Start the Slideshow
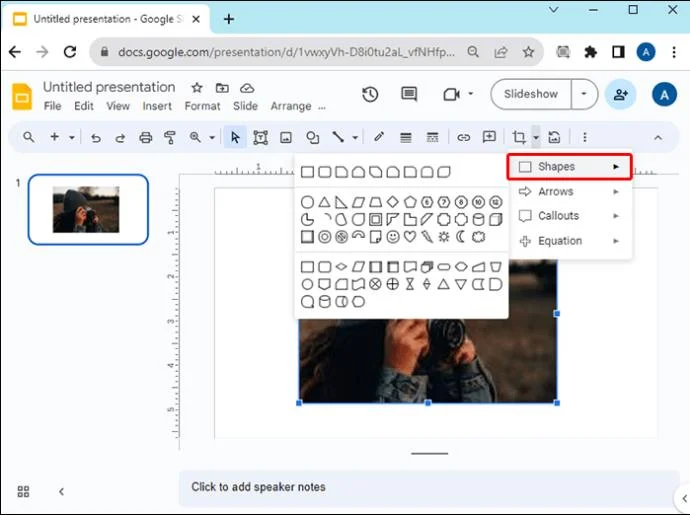690x515 pixels. [531, 94]
